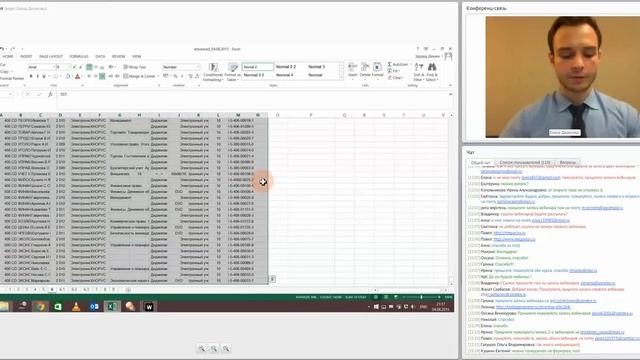Screen dimensions: 640x360
Task: Click the Format cells icon
Action: pos(378,67)
